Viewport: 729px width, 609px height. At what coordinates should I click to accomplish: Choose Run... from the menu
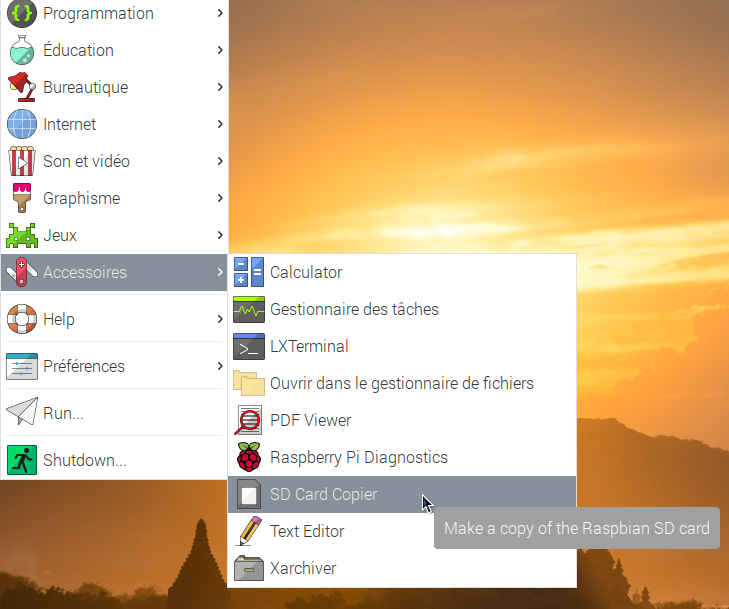pyautogui.click(x=114, y=413)
